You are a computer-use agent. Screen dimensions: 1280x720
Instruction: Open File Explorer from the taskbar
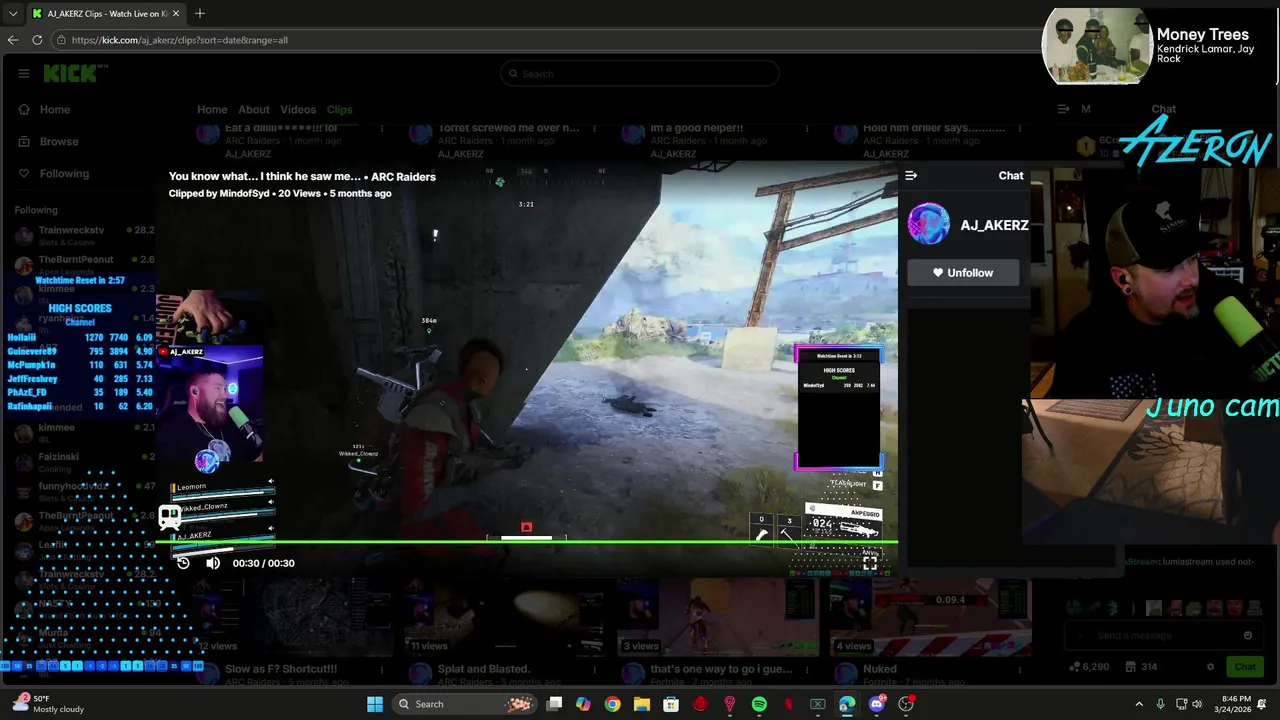coord(642,704)
